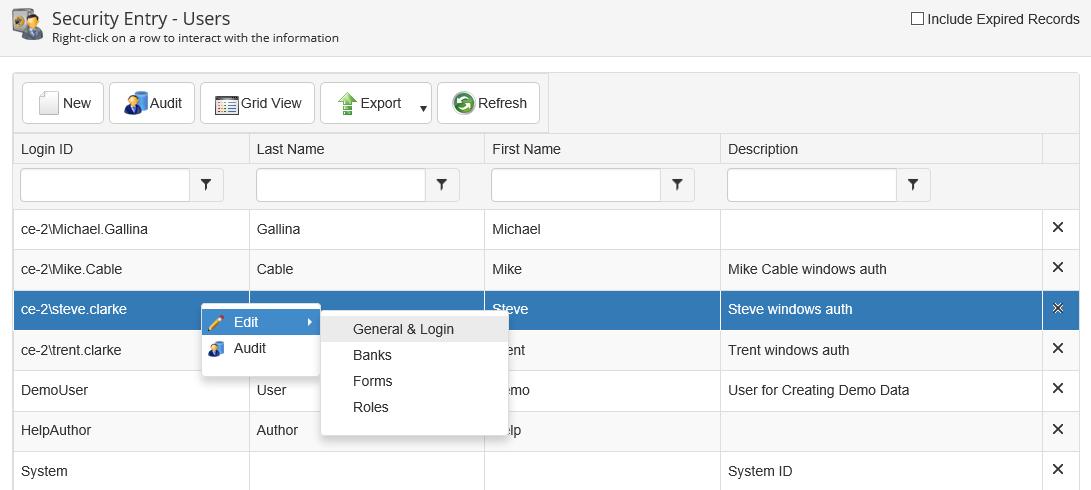This screenshot has width=1091, height=490.
Task: Enable Include Expired Records checkbox
Action: coord(917,19)
